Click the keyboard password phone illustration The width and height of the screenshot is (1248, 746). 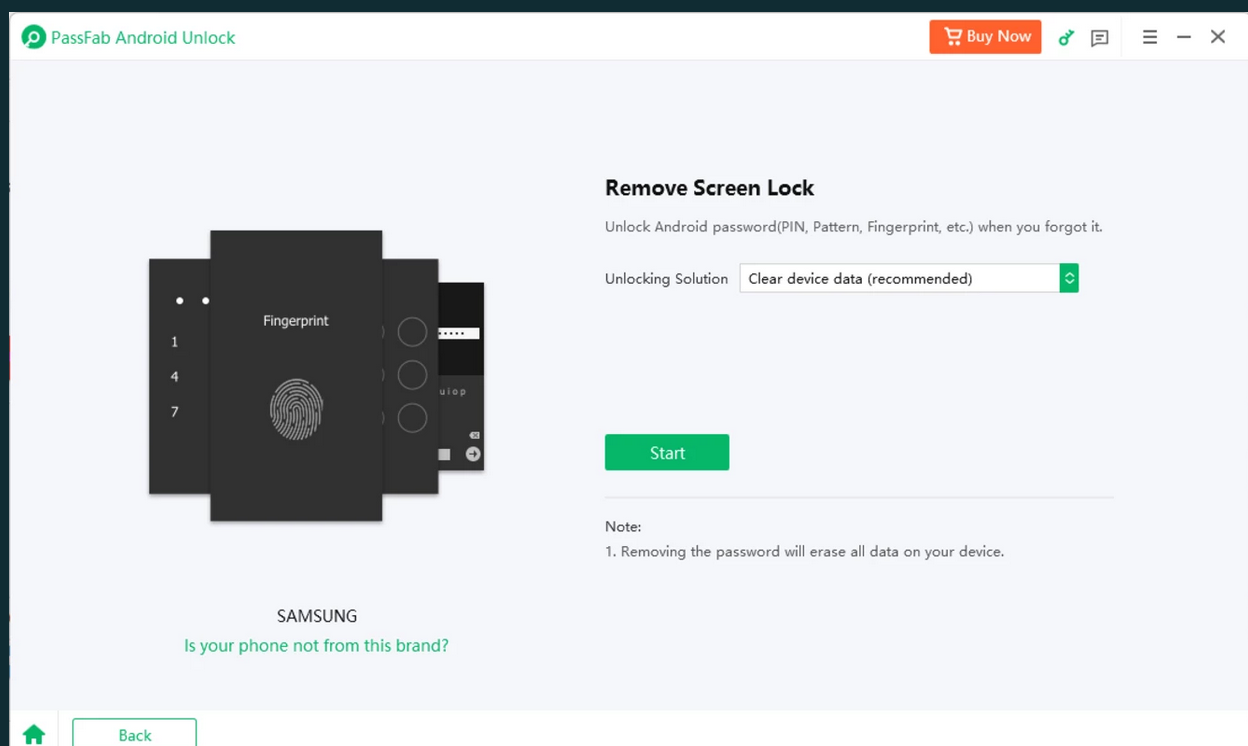pyautogui.click(x=461, y=377)
